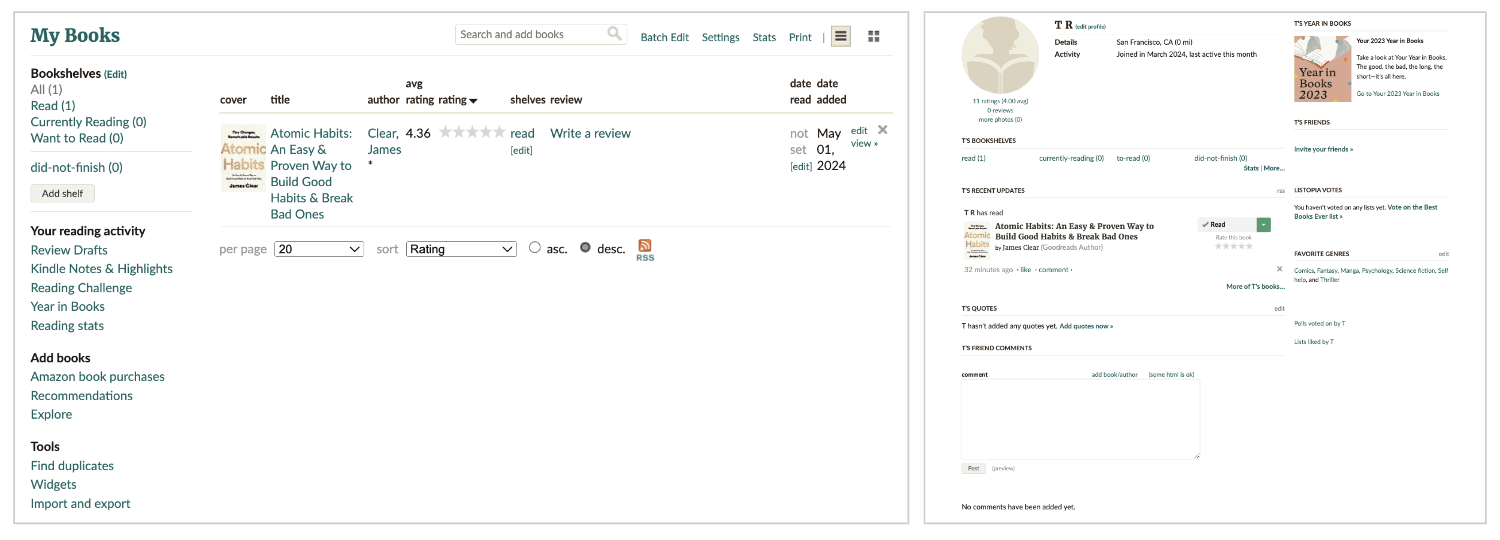Open author Clear, James link
1500x540 pixels.
(x=384, y=141)
